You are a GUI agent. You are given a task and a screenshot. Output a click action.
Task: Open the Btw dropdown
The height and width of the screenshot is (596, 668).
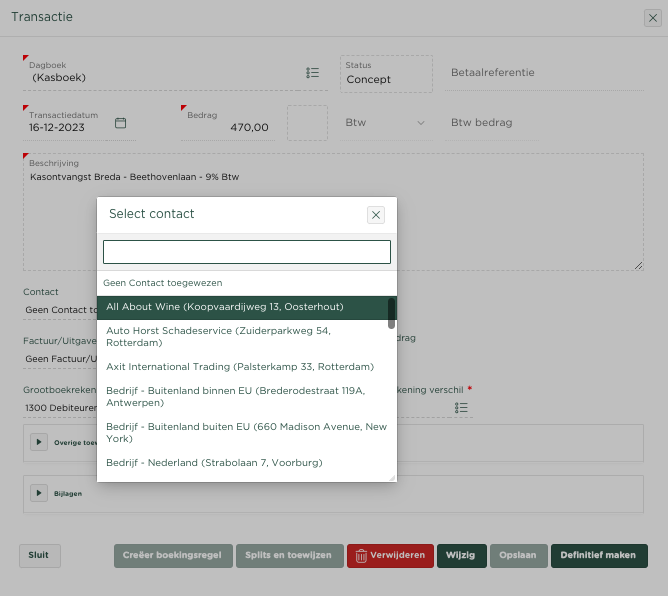tap(385, 123)
